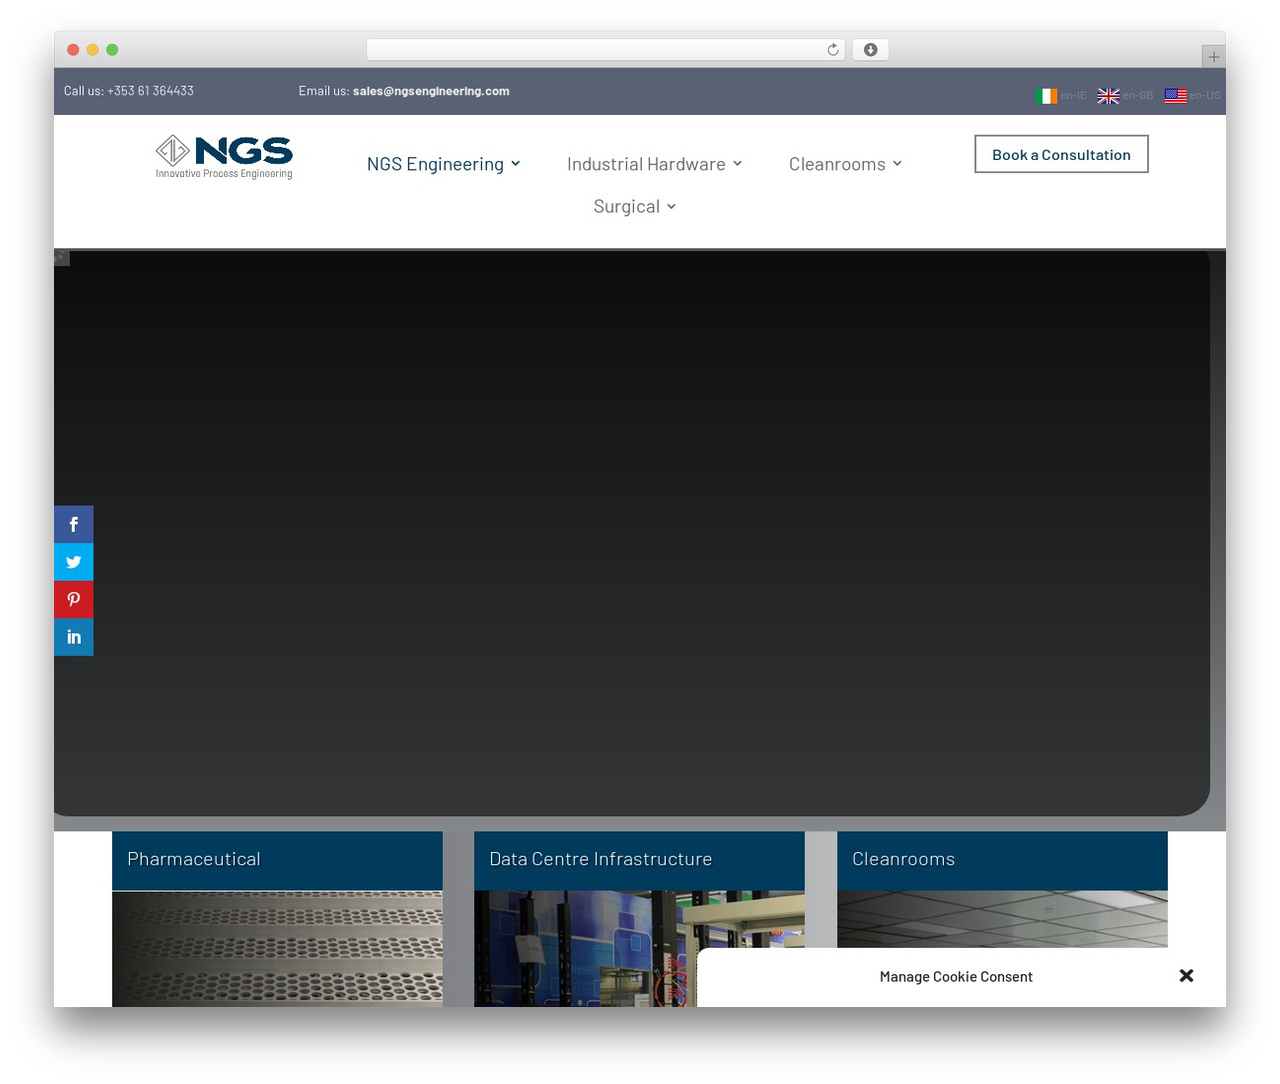The image size is (1280, 1084).
Task: Select the US flag en-US language
Action: (1193, 96)
